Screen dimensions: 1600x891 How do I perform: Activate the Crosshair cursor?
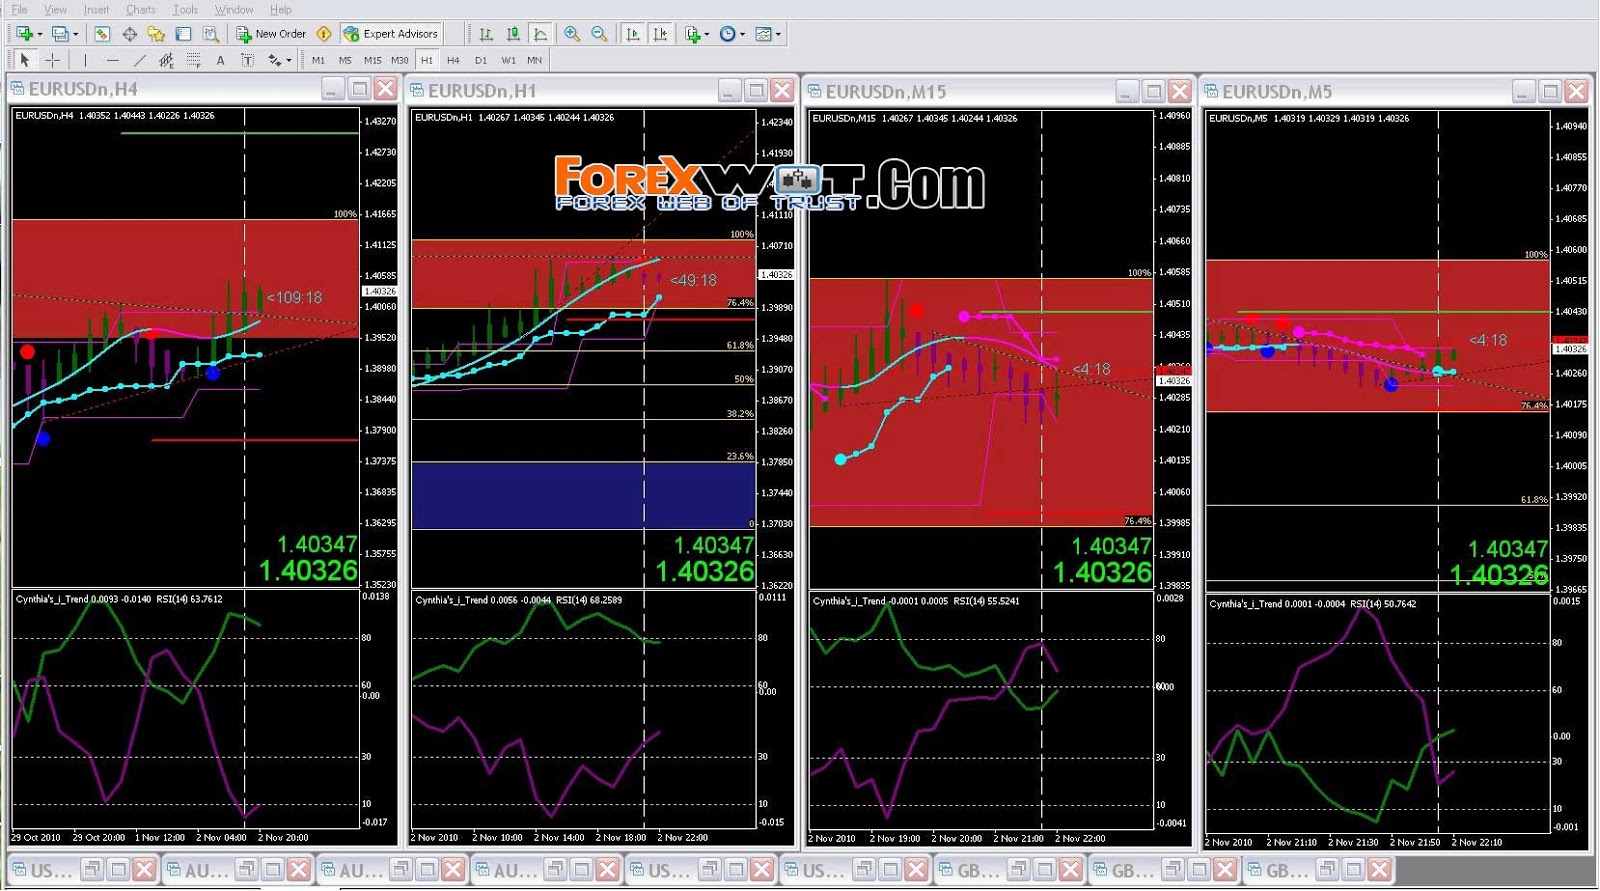click(52, 60)
